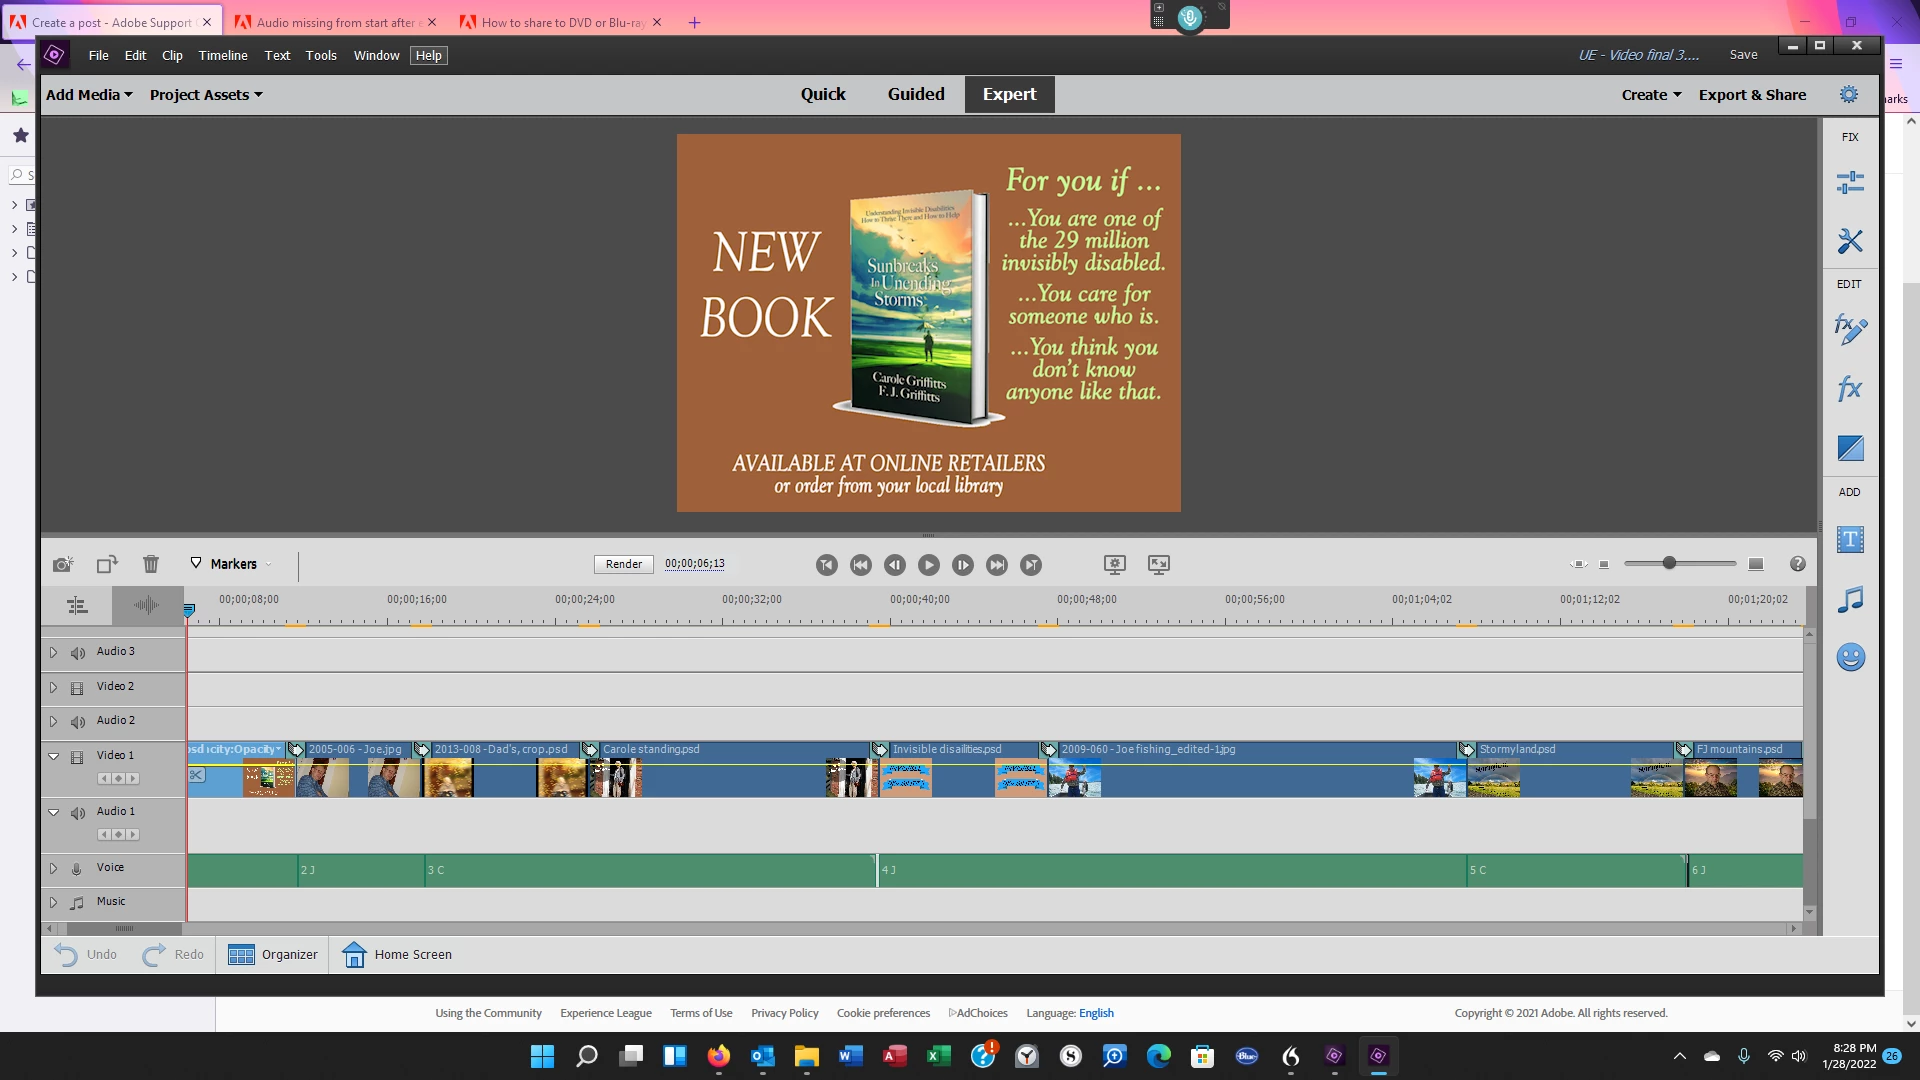
Task: Click the Freeze Frame camera icon
Action: [63, 564]
